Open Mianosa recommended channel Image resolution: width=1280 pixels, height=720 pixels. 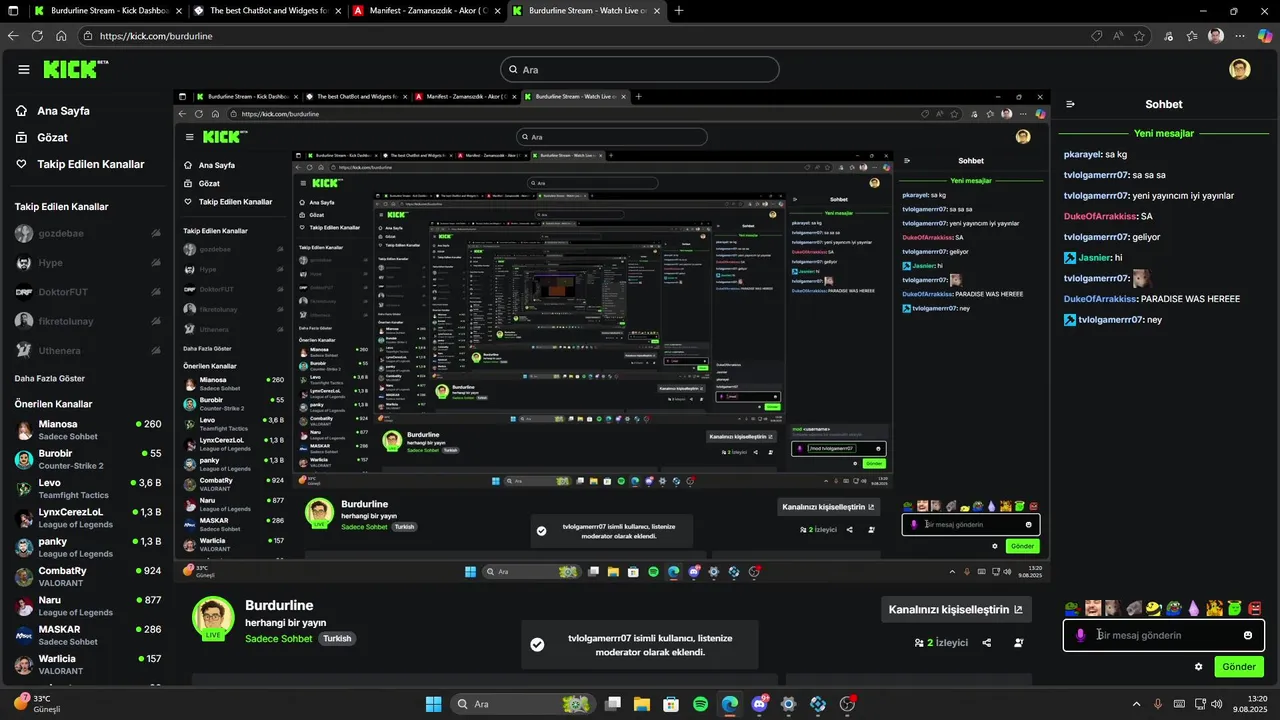pyautogui.click(x=87, y=430)
